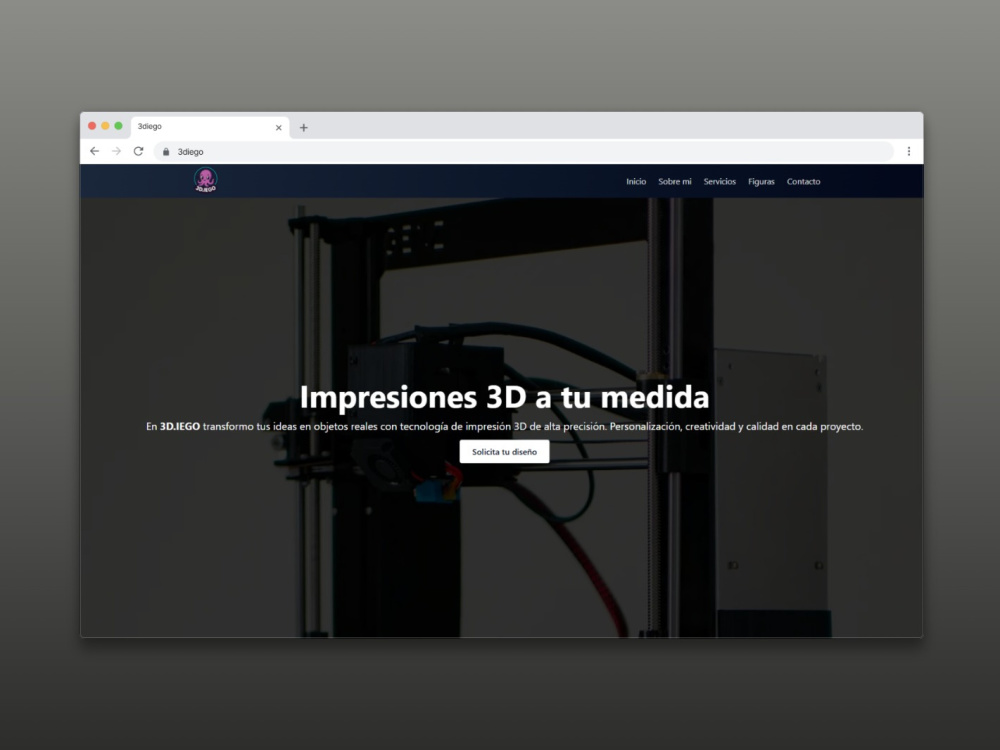Reload the page with the refresh icon
Screen dimensions: 1000x750
138,151
